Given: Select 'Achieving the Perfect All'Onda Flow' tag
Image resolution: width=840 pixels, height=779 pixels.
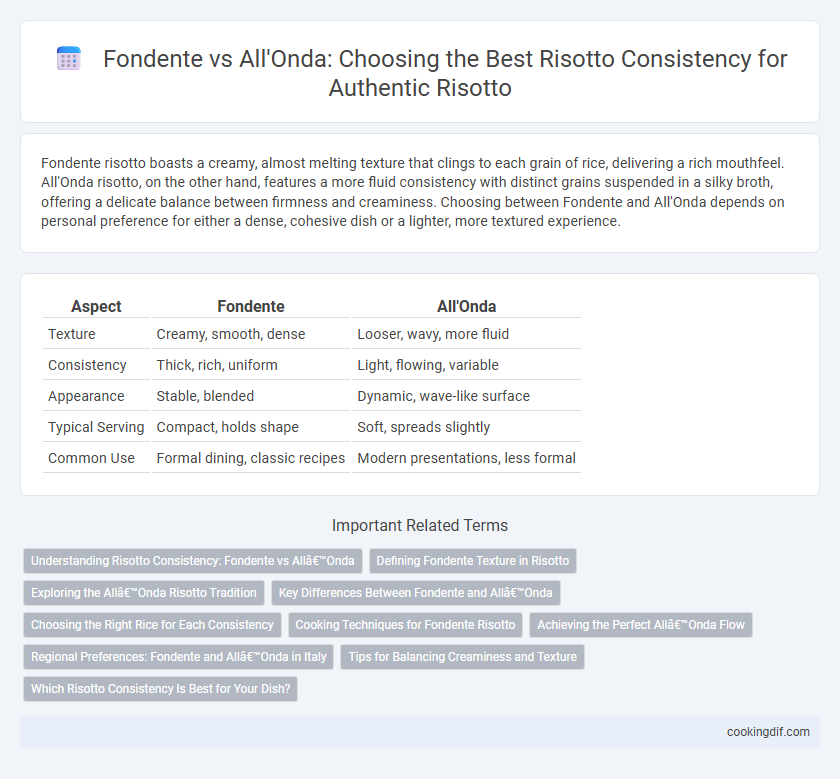Looking at the screenshot, I should [x=641, y=625].
